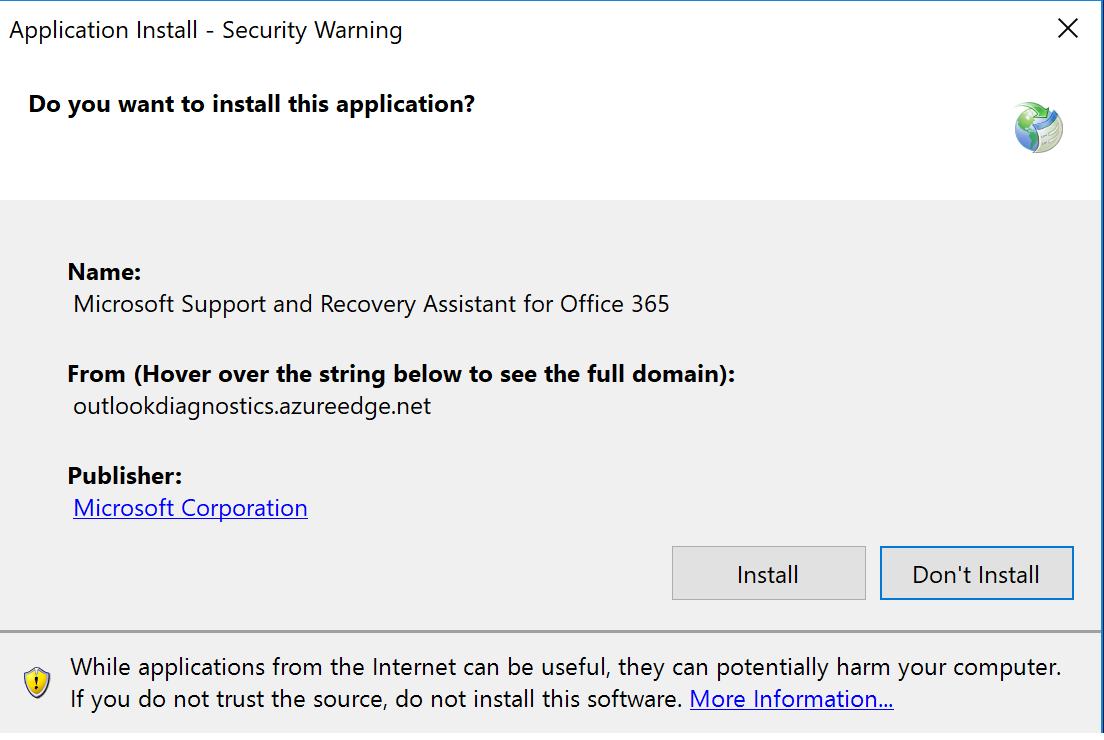This screenshot has width=1104, height=740.
Task: Choose Don't Install to cancel installation
Action: pyautogui.click(x=976, y=573)
